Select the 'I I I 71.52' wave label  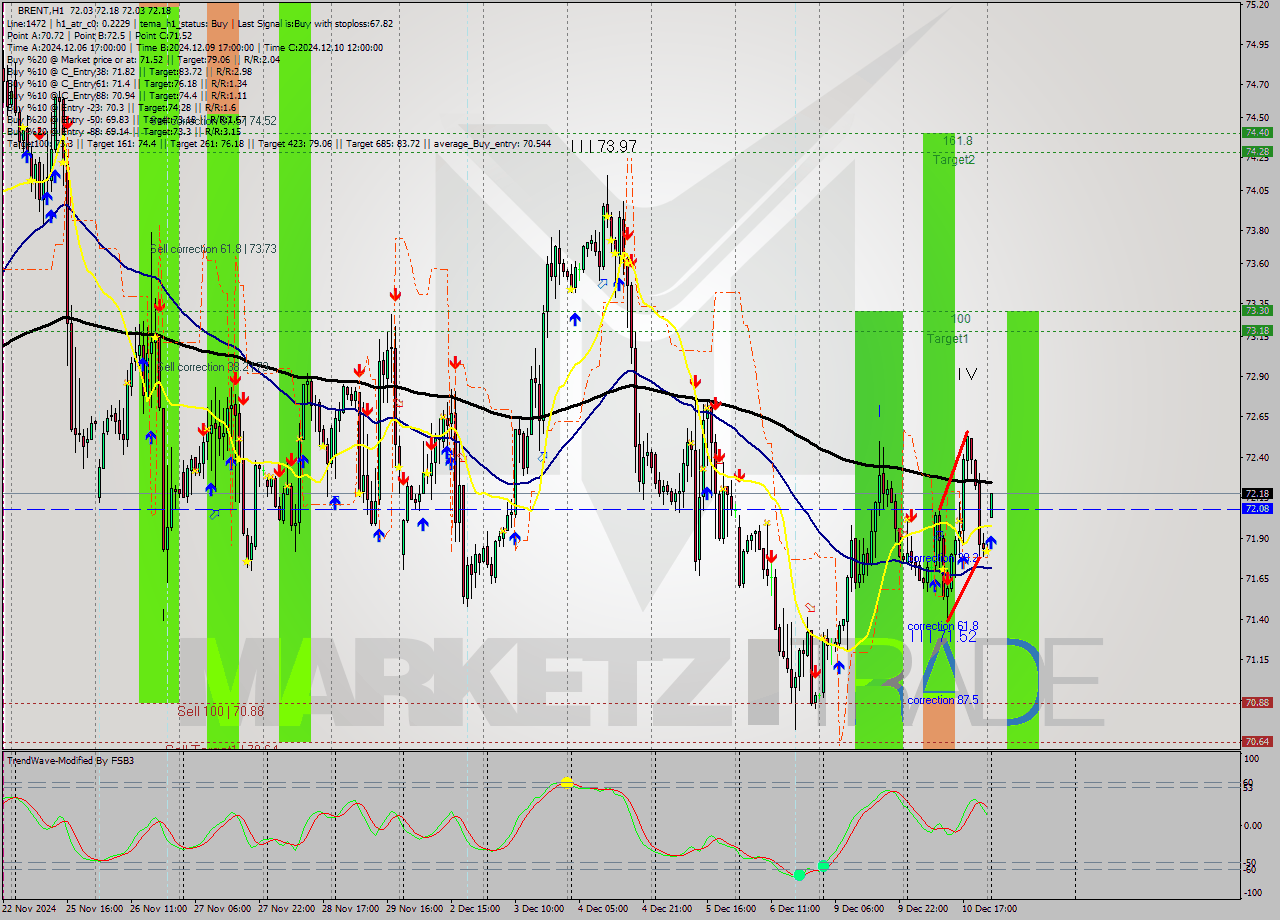942,636
